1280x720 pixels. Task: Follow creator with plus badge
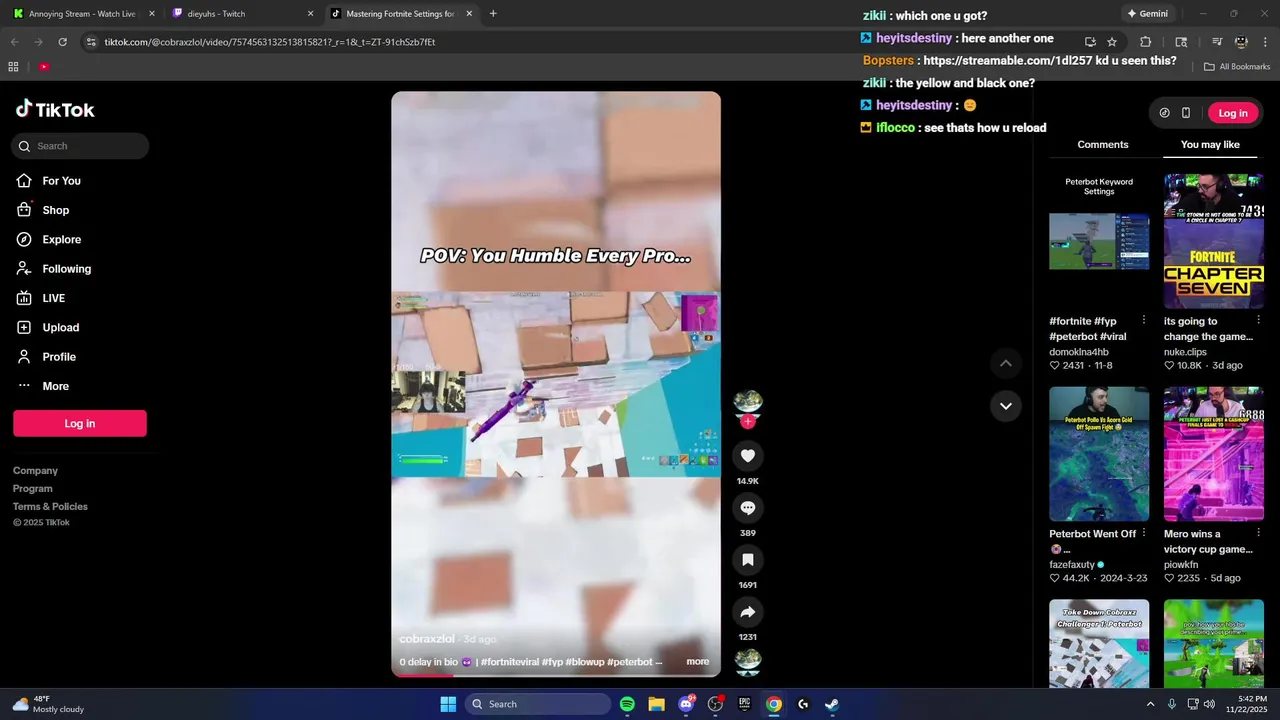coord(747,422)
